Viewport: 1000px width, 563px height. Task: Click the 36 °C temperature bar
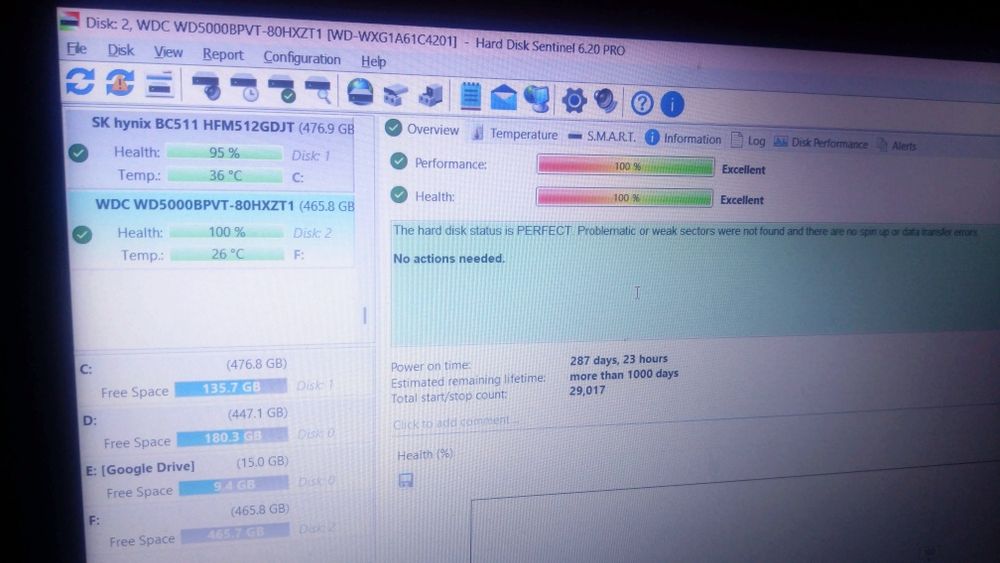tap(226, 175)
